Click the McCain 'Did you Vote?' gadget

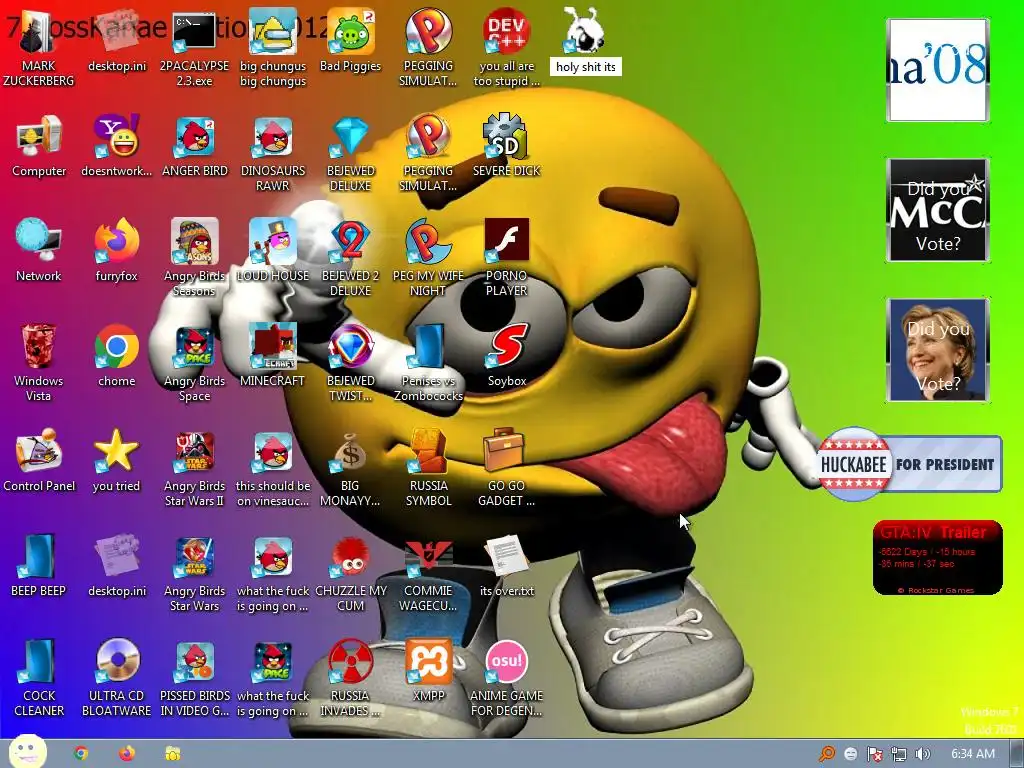tap(938, 210)
